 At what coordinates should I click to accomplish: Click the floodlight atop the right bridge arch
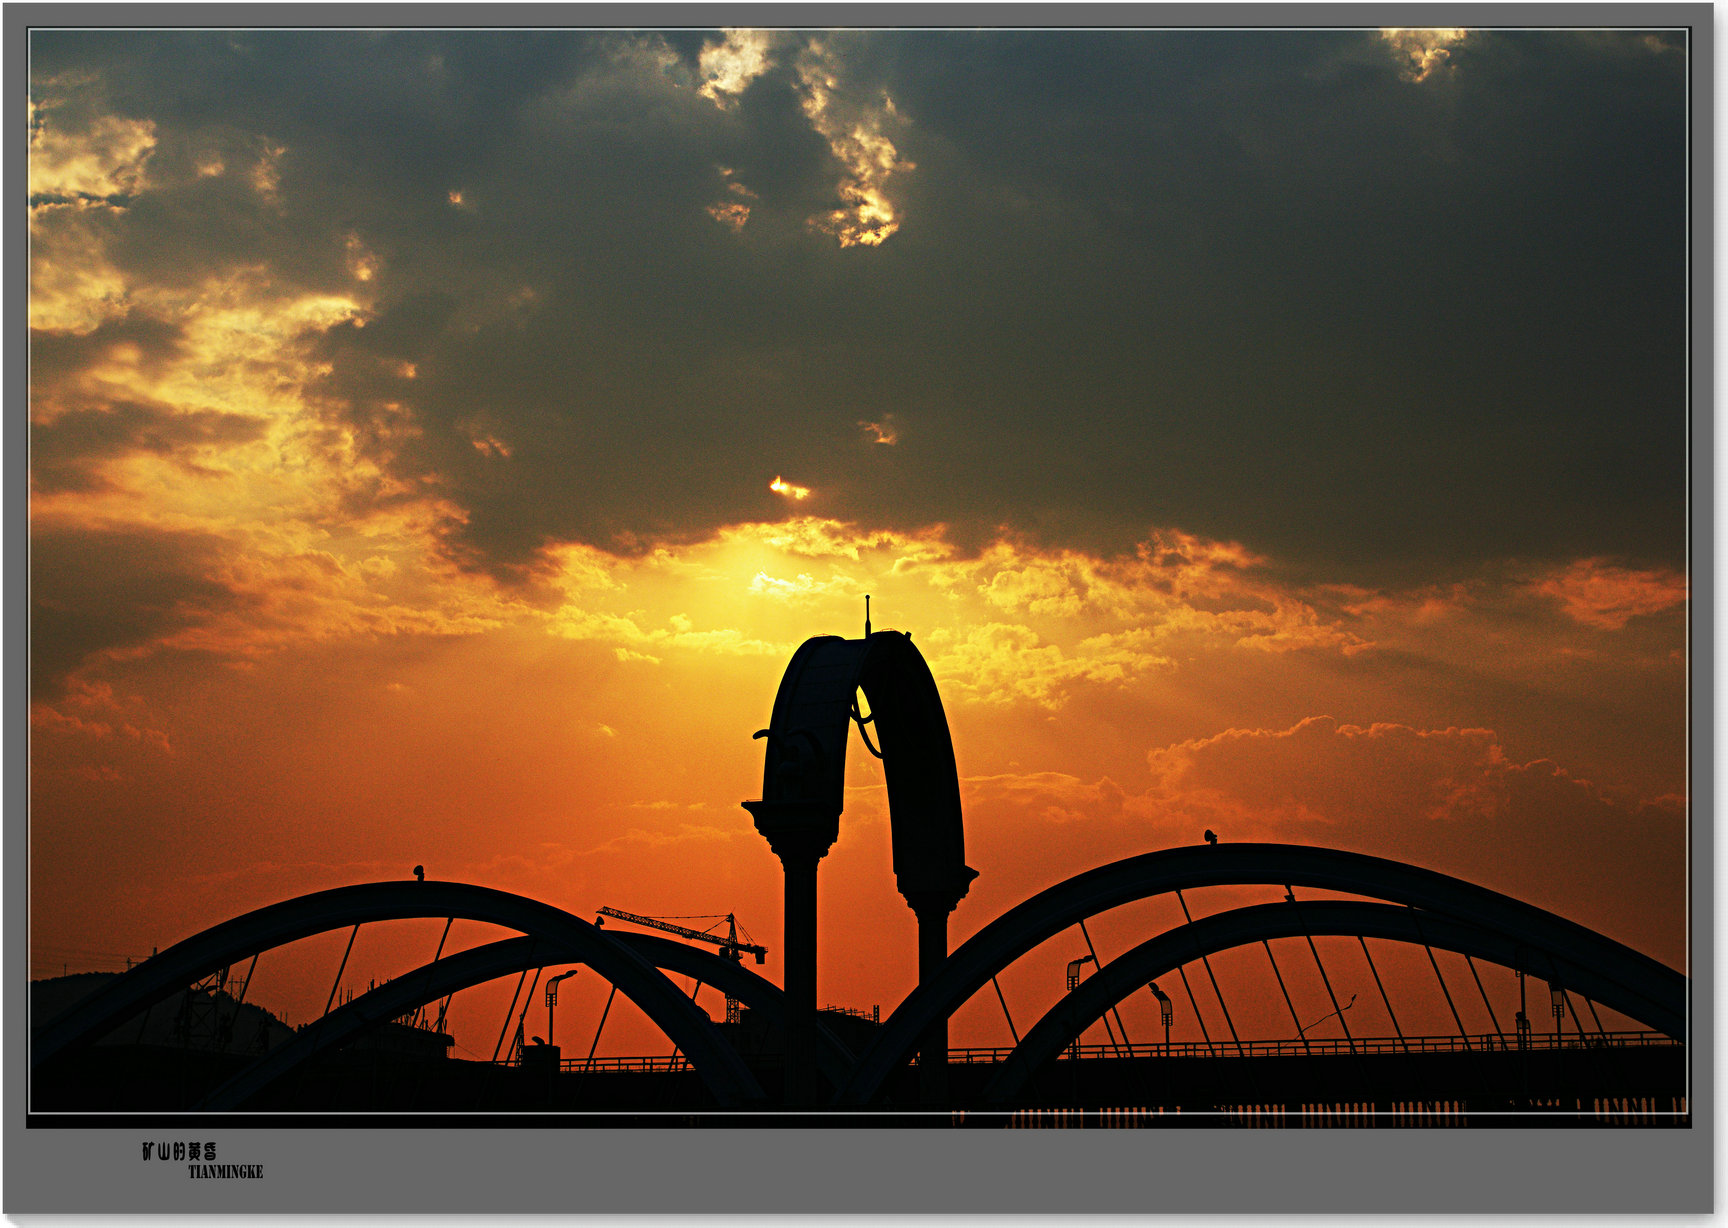click(1210, 837)
